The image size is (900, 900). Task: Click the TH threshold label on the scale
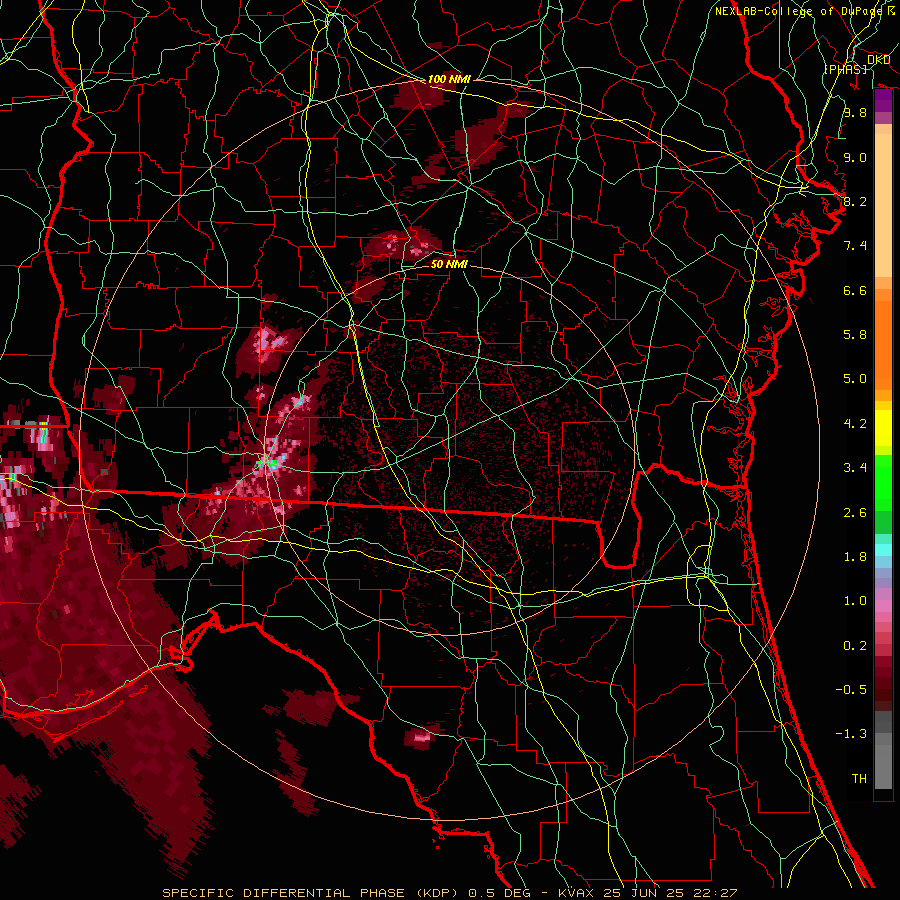[x=859, y=778]
